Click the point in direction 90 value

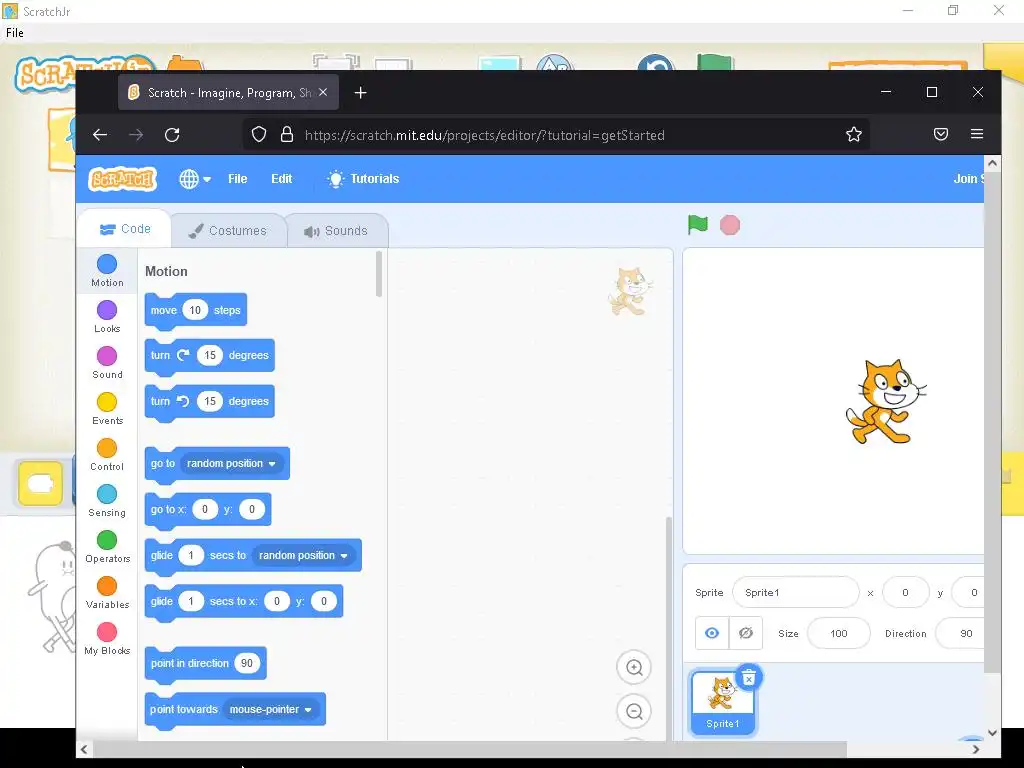pyautogui.click(x=247, y=664)
